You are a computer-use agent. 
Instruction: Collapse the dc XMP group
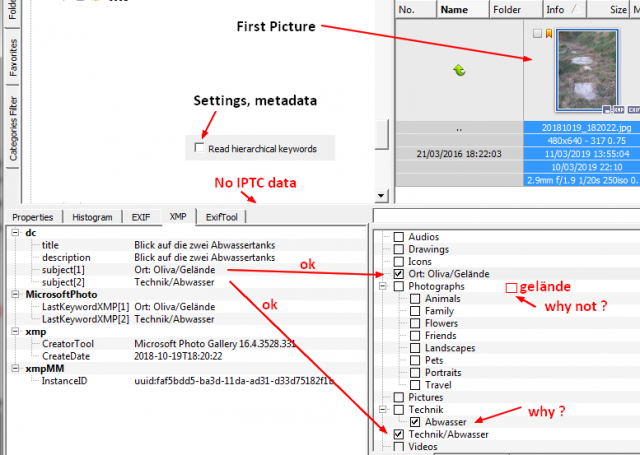point(15,233)
